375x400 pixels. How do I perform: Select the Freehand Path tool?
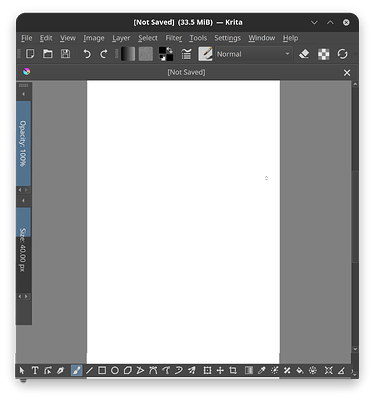(166, 370)
